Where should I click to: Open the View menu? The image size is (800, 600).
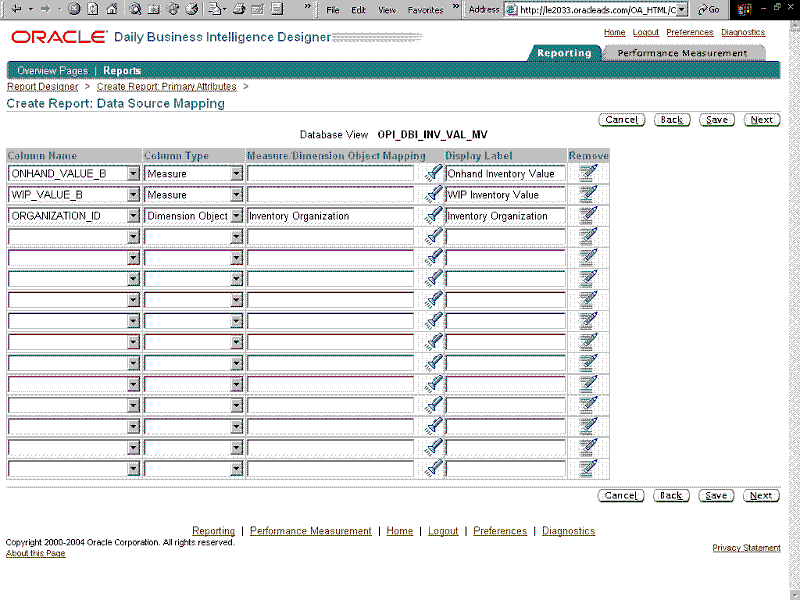pos(387,10)
